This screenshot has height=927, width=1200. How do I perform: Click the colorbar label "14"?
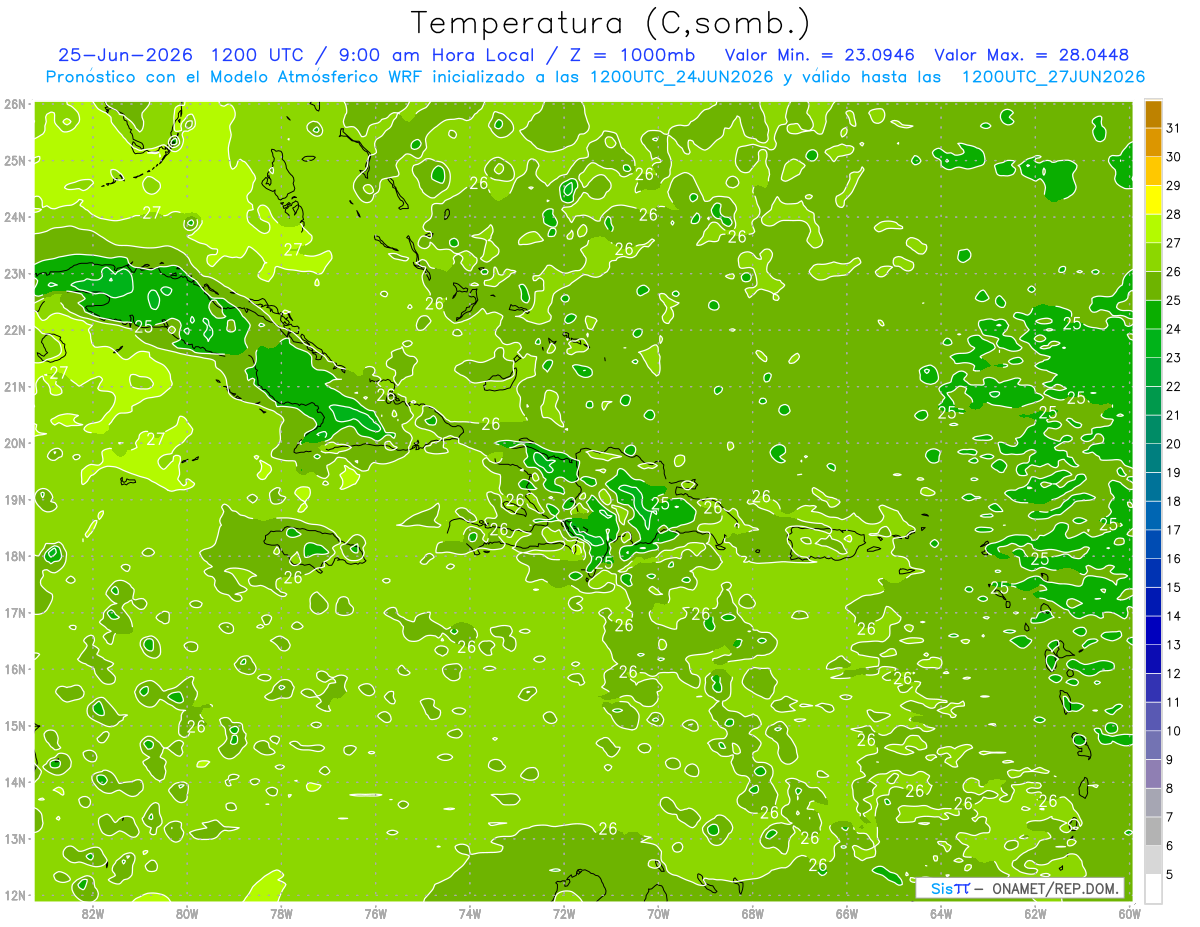(x=1173, y=616)
